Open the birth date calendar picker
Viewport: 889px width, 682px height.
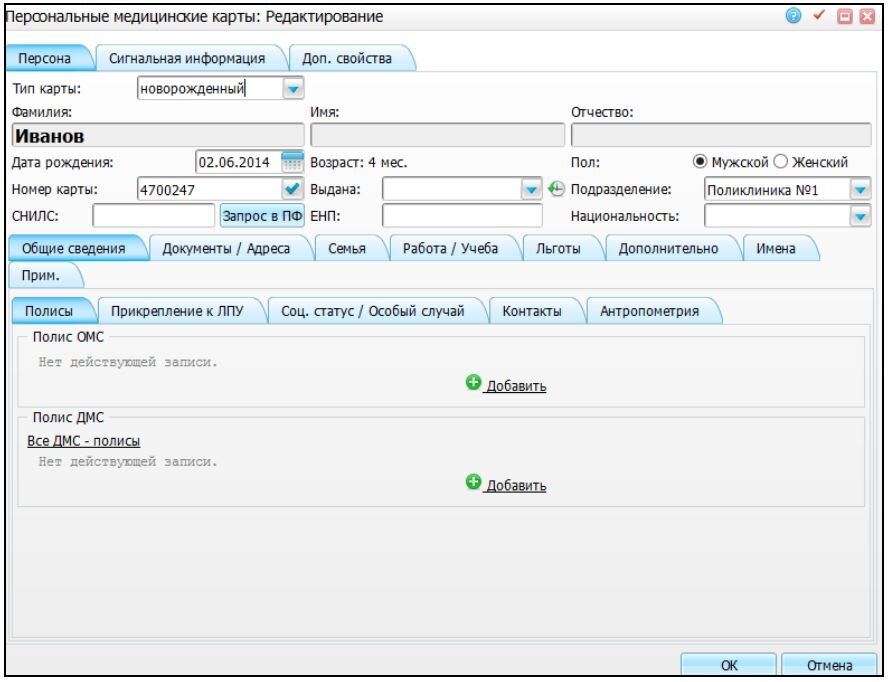click(293, 162)
